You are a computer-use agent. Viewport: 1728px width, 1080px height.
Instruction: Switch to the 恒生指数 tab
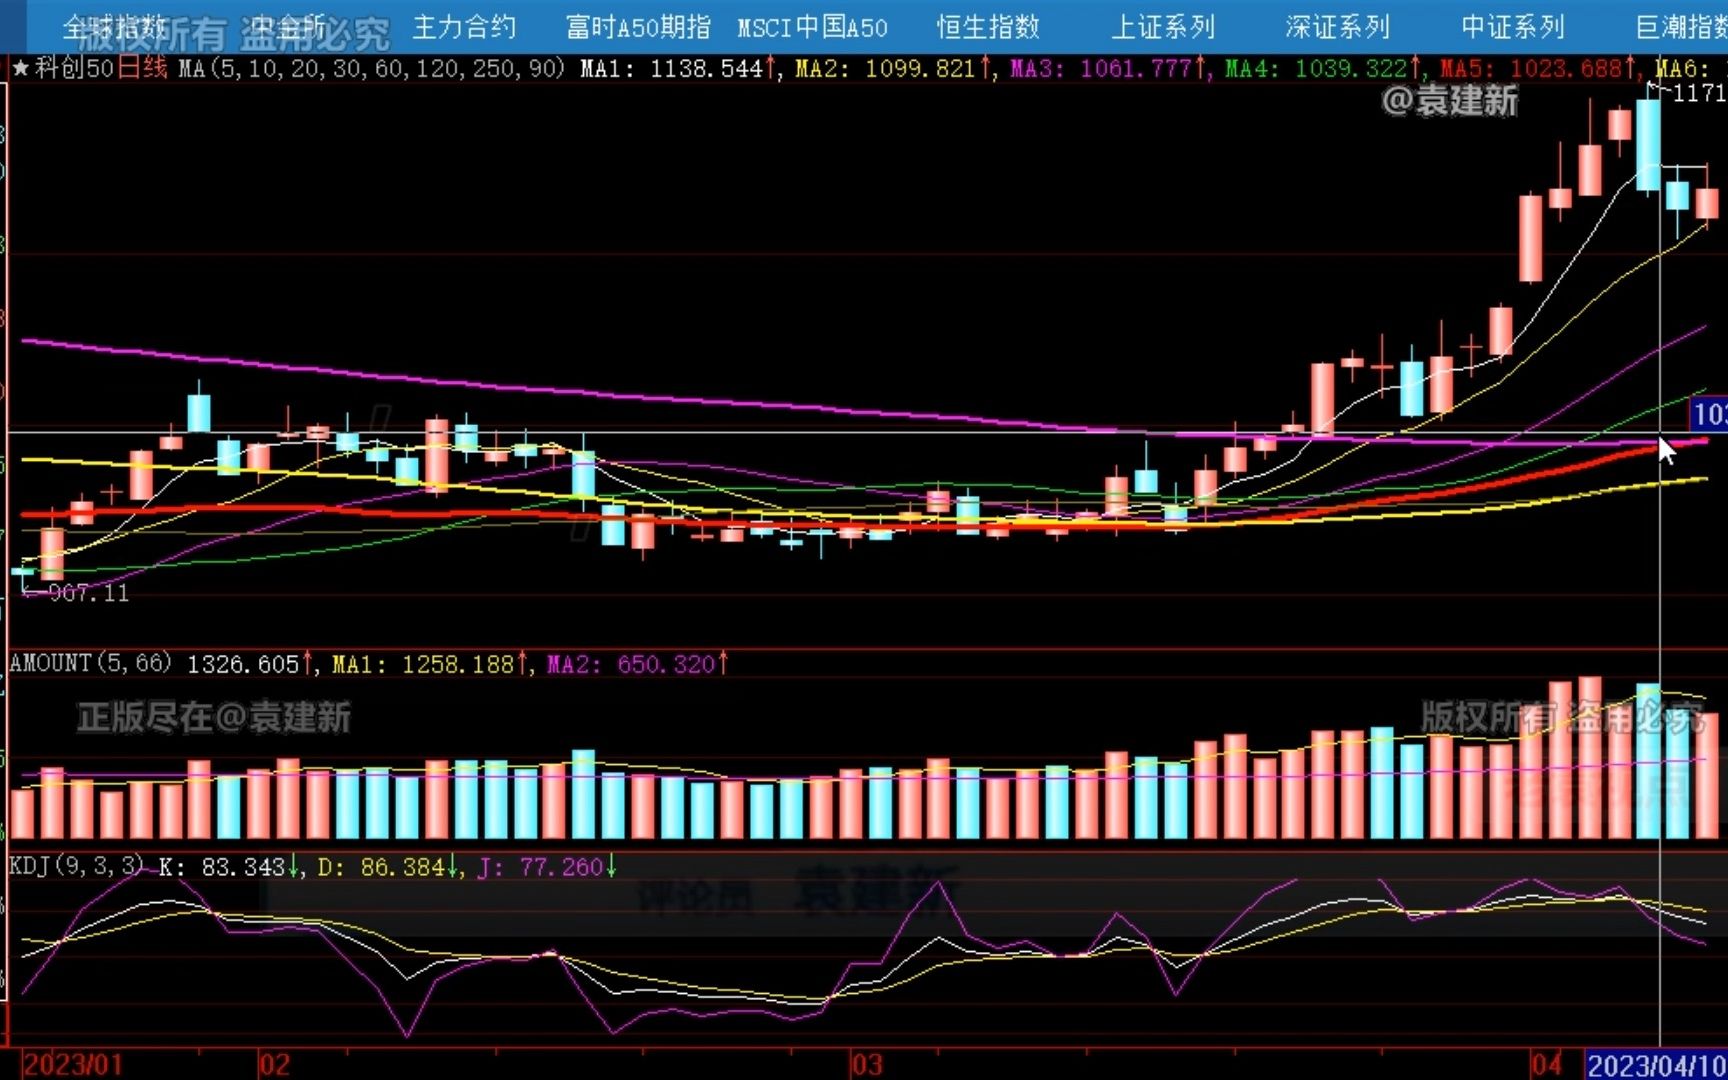pyautogui.click(x=988, y=27)
